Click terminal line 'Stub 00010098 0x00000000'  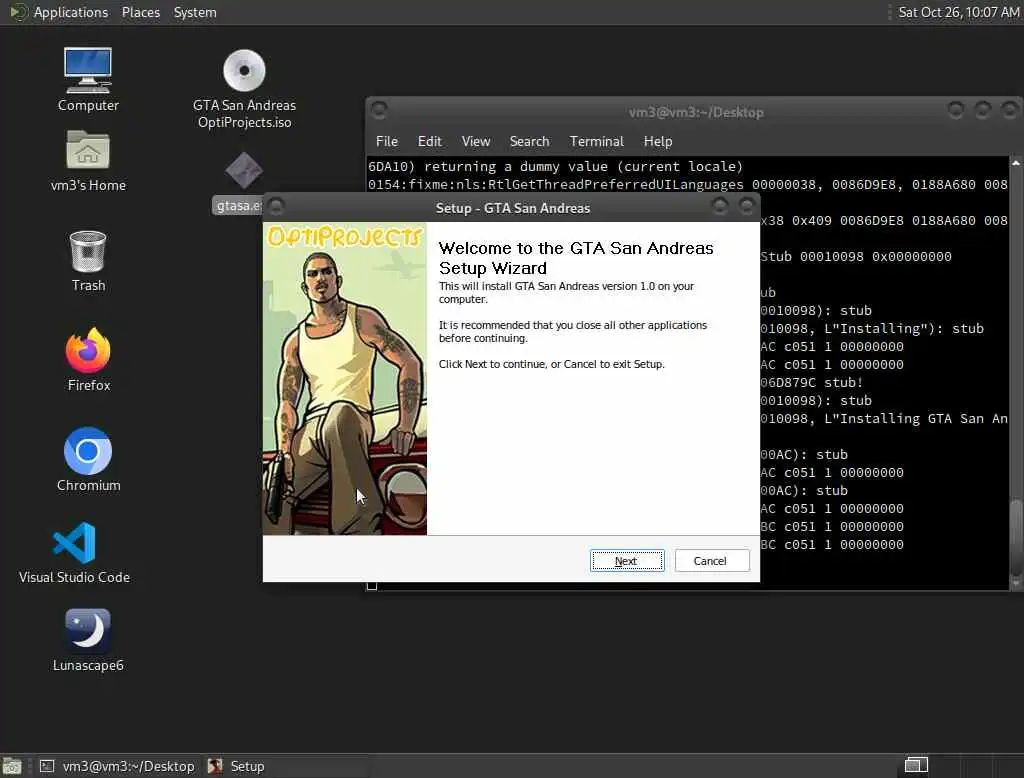click(856, 257)
